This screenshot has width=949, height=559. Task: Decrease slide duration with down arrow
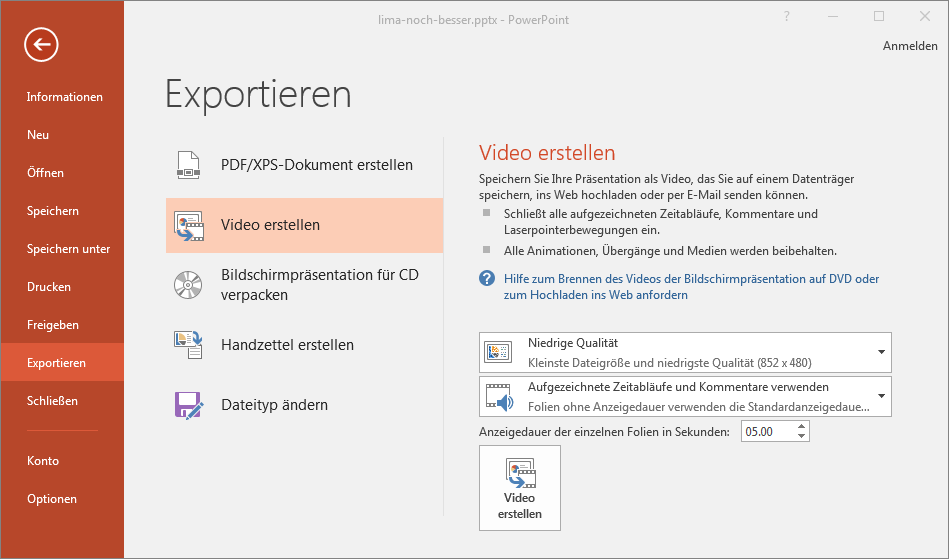(801, 436)
